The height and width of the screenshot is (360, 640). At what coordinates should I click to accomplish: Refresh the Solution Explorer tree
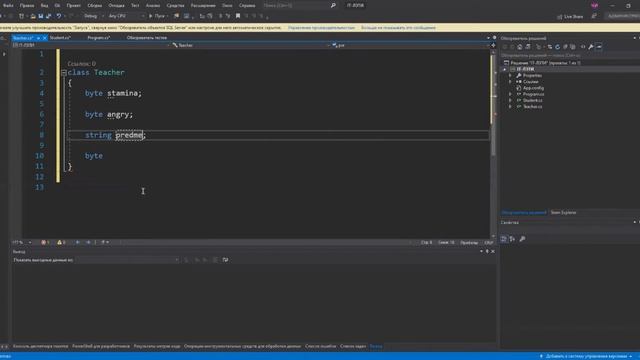coord(558,47)
